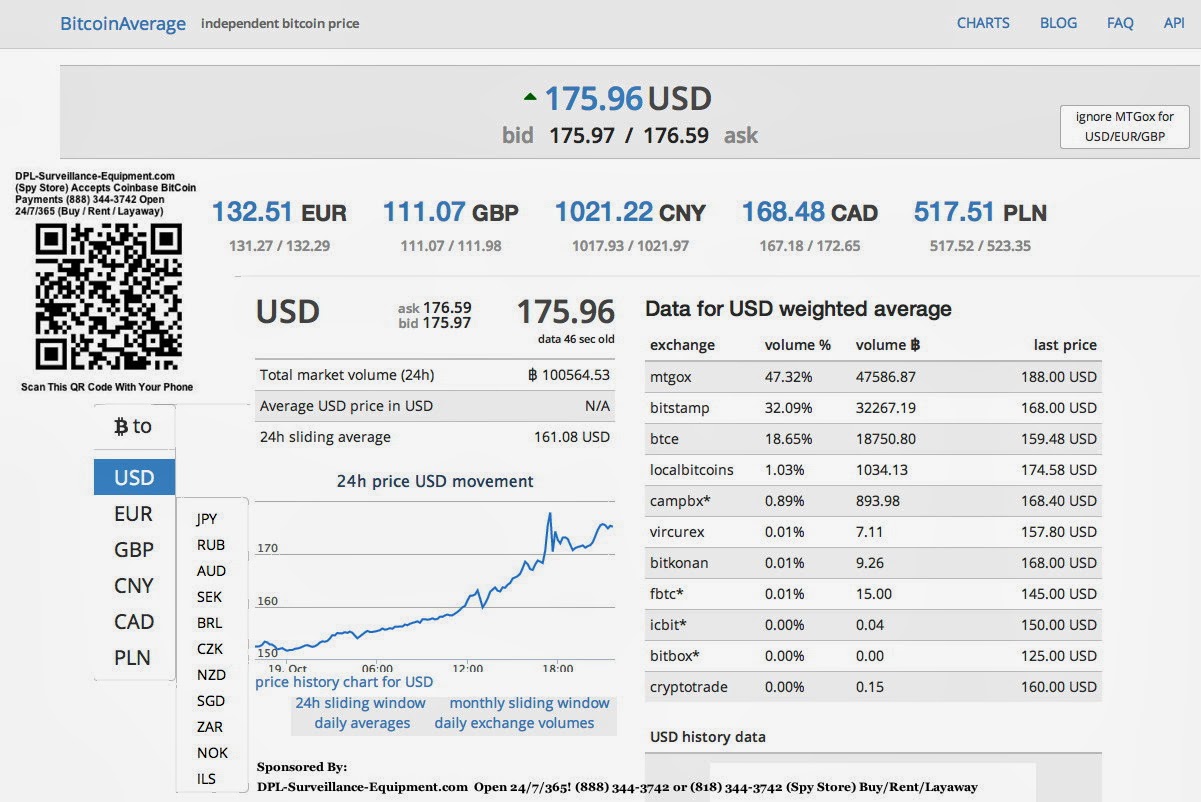The width and height of the screenshot is (1201, 802).
Task: Click the 517.51 PLN price header
Action: 980,212
